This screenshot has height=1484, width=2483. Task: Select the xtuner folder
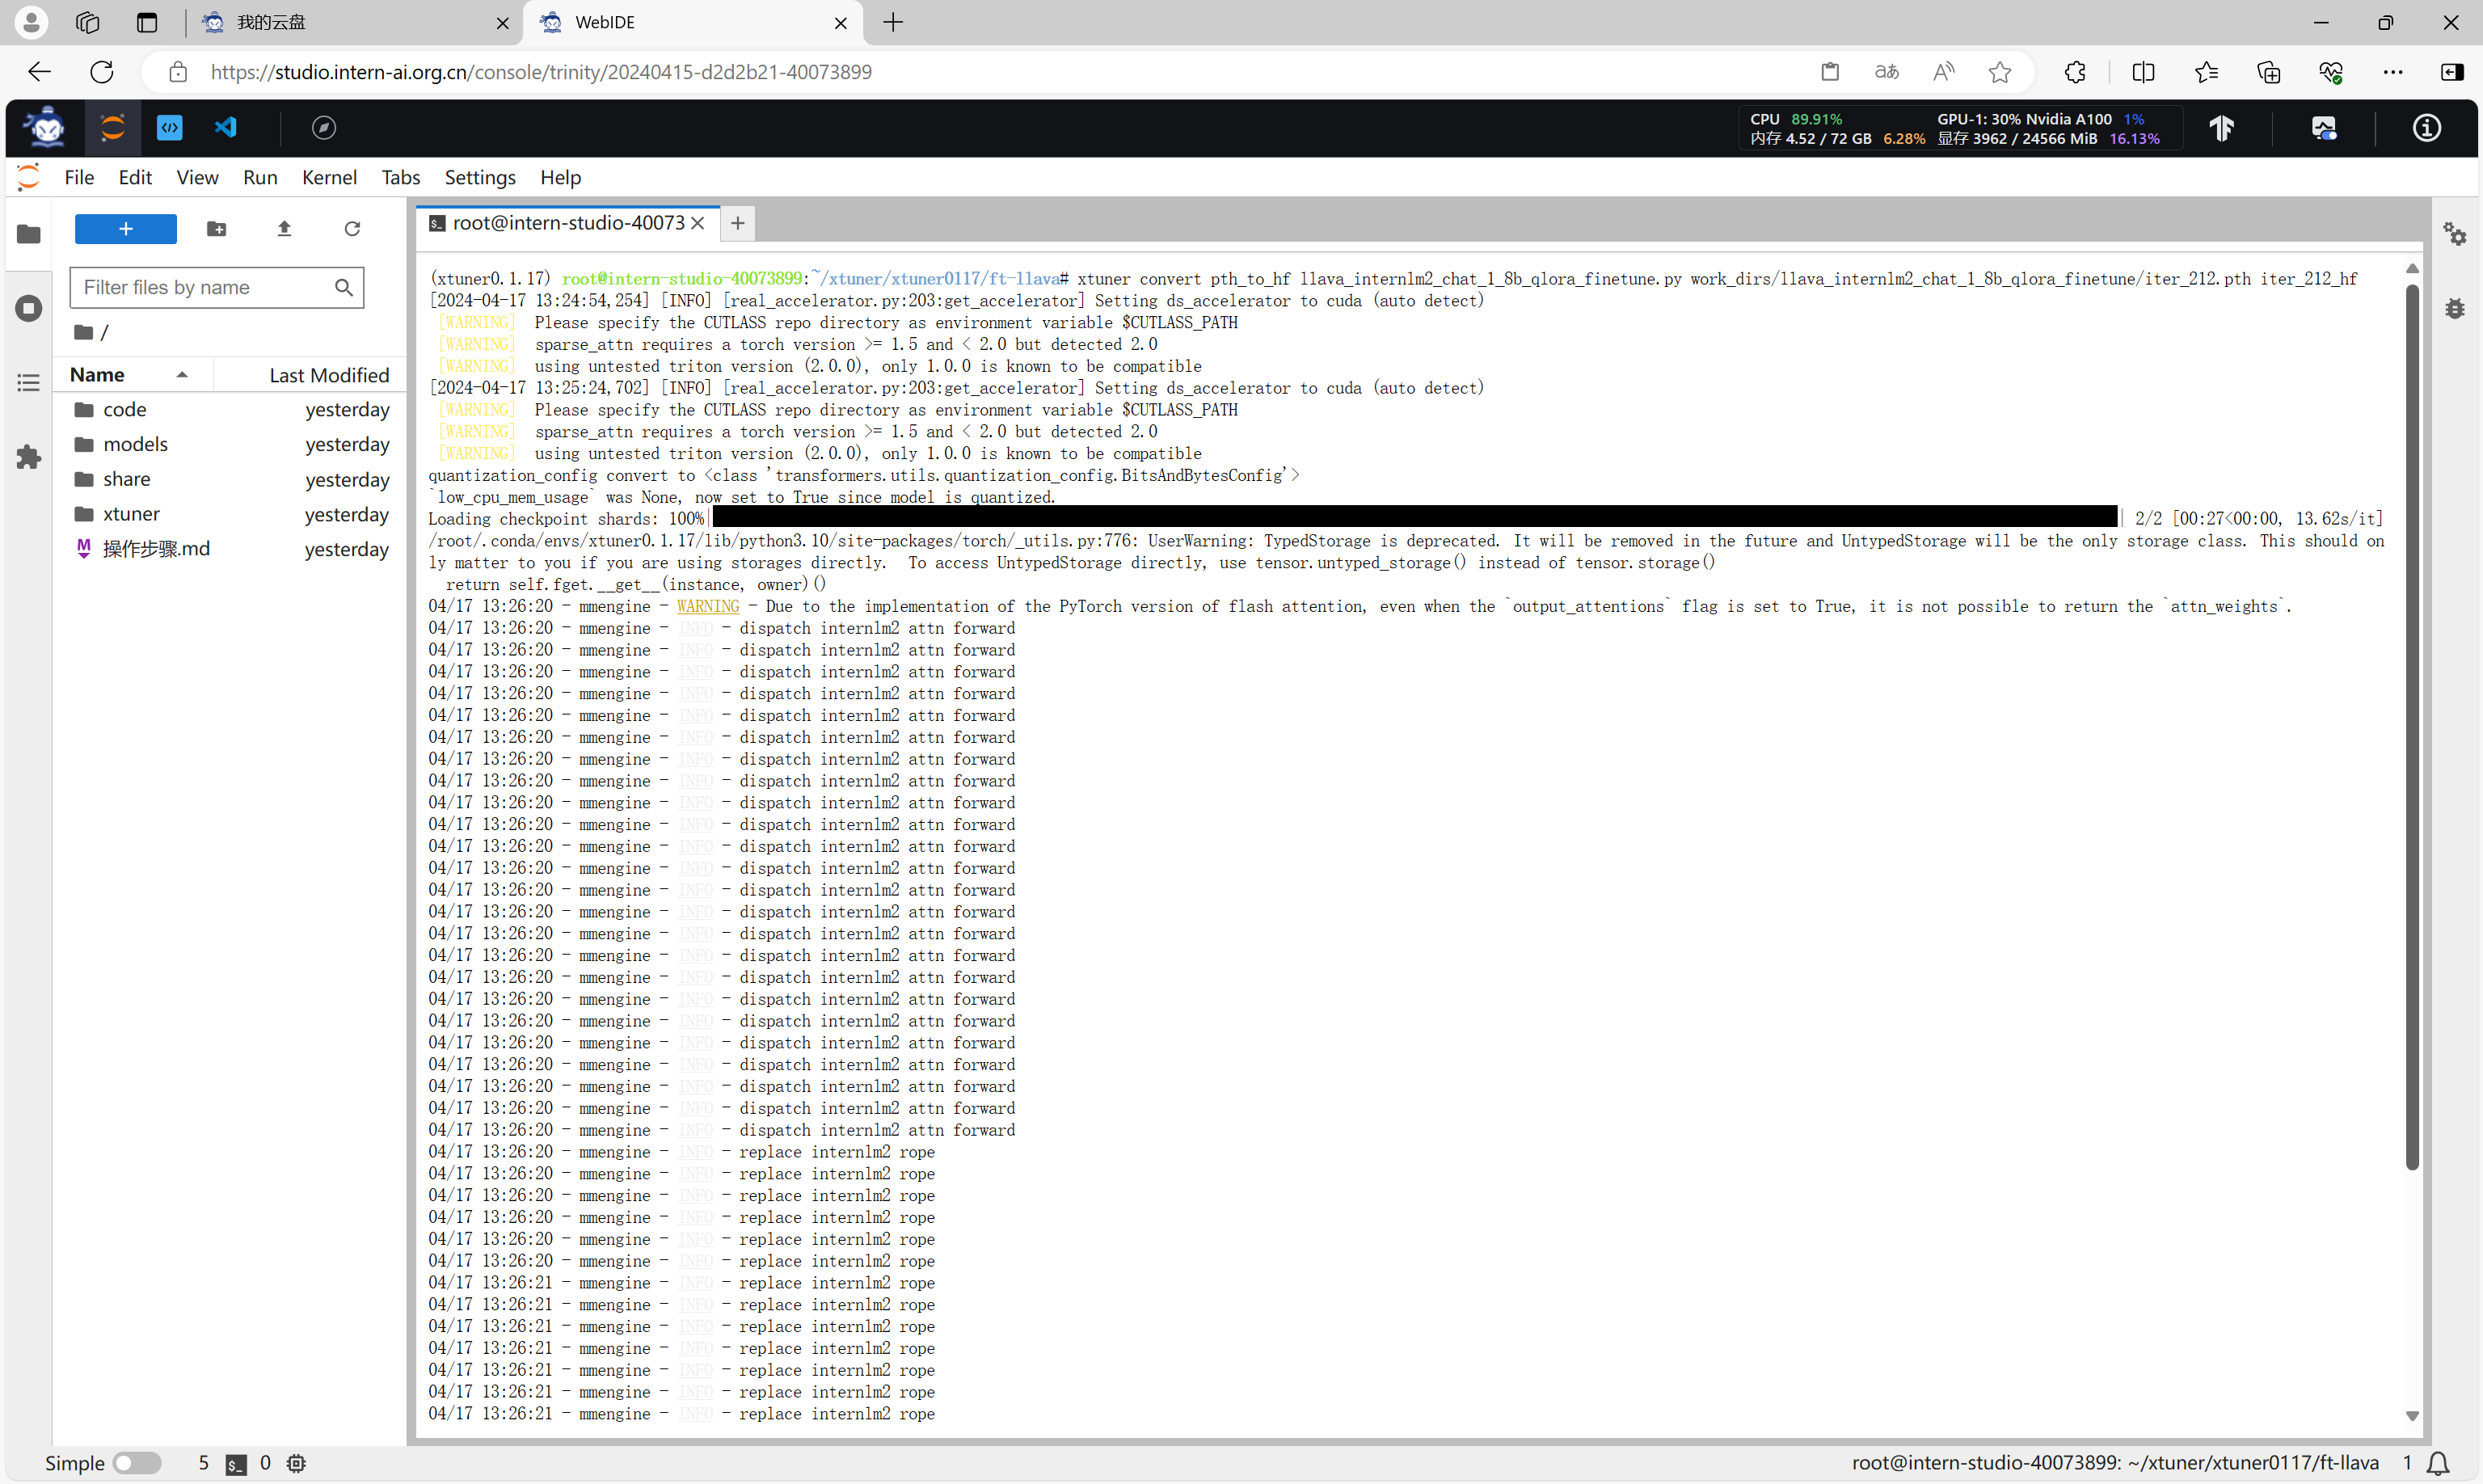point(231,514)
